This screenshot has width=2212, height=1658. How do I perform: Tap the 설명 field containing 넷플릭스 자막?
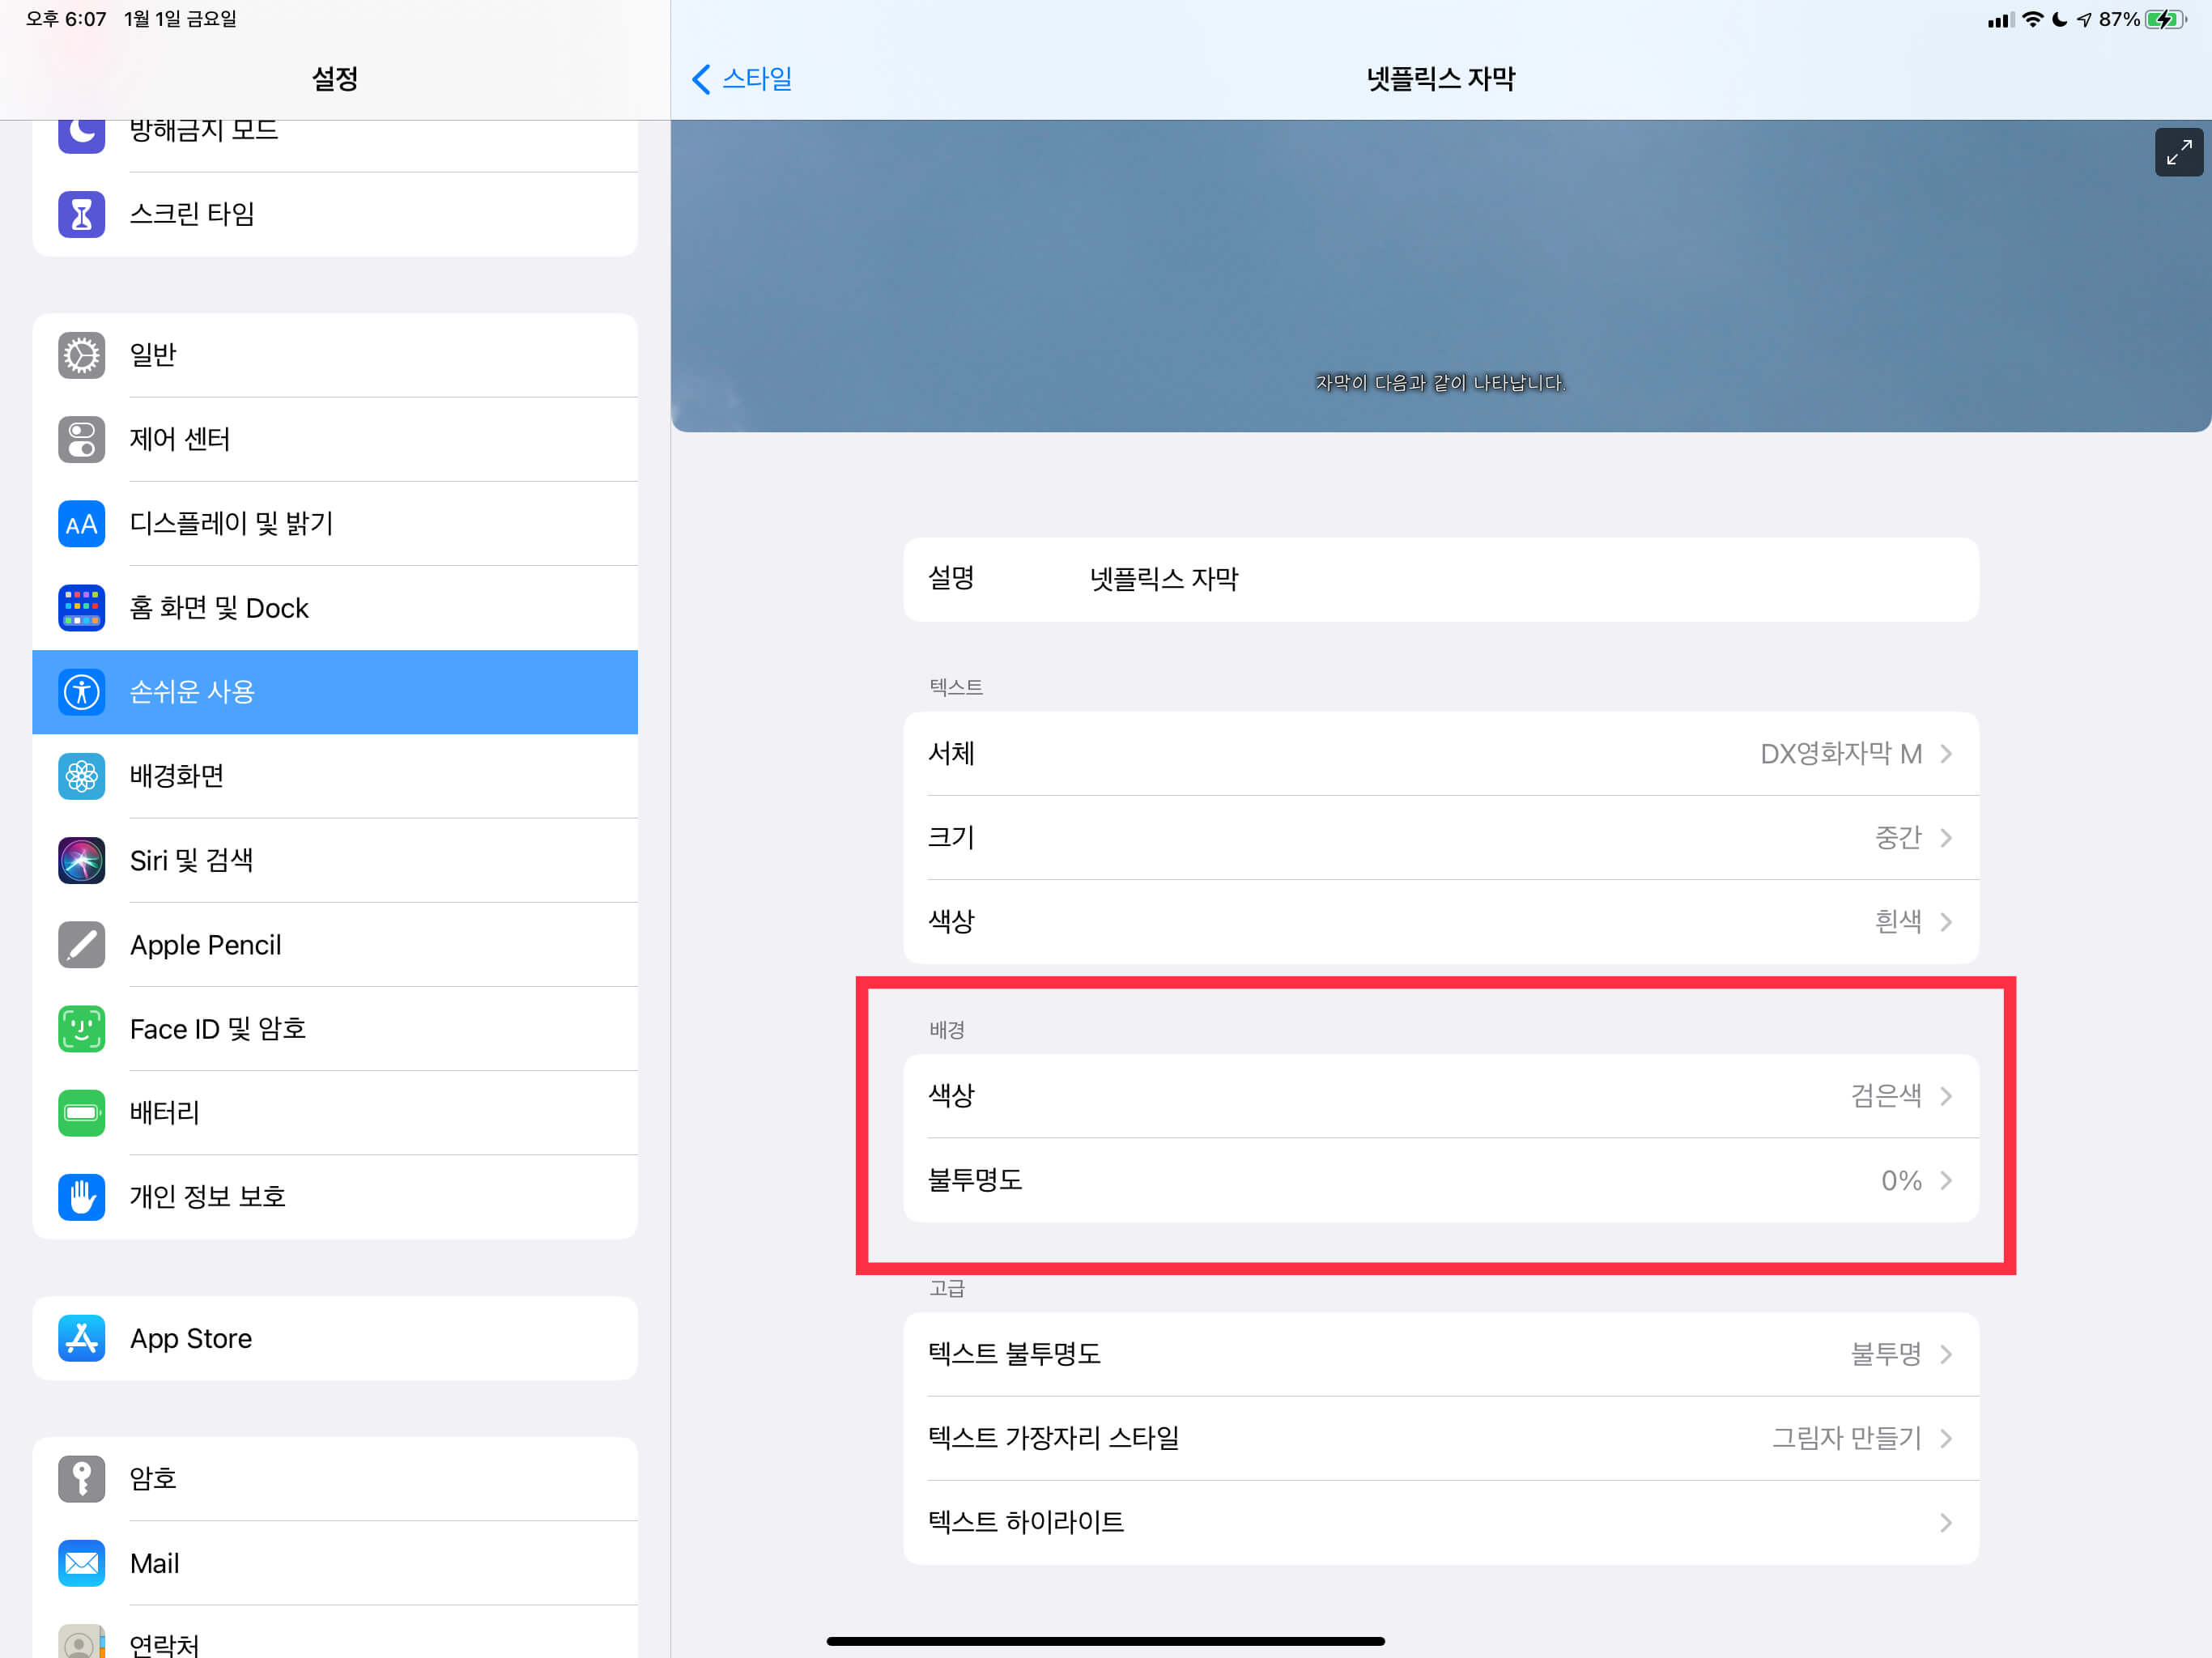point(1440,579)
